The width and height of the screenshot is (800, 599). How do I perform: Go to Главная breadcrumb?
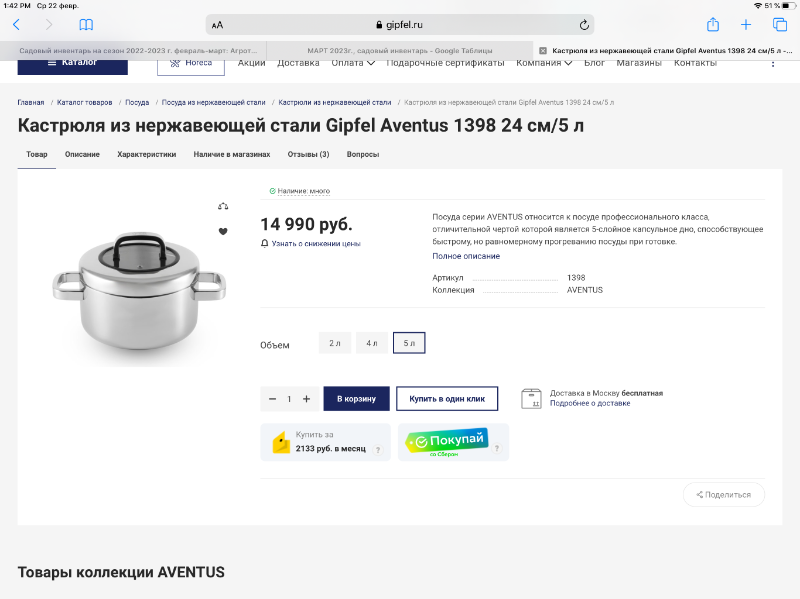point(31,103)
